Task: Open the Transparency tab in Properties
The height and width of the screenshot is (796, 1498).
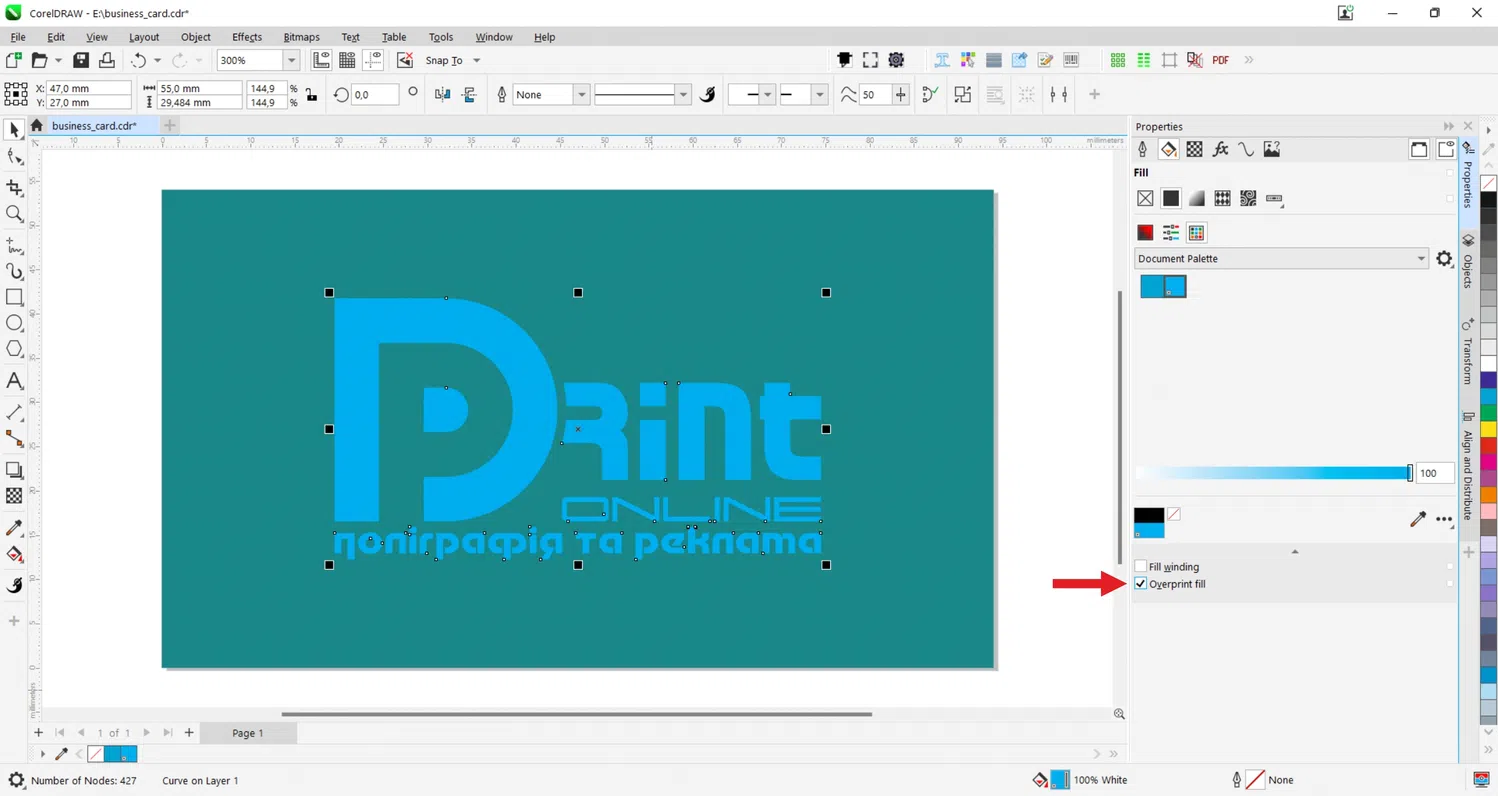Action: point(1194,149)
